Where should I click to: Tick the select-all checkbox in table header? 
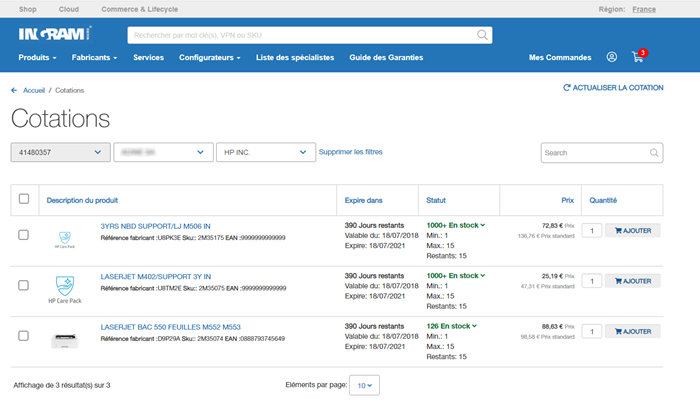point(24,199)
